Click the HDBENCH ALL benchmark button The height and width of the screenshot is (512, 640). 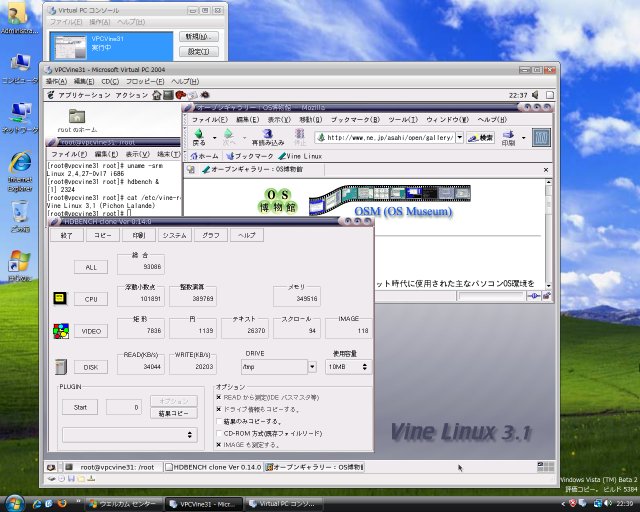(x=91, y=267)
